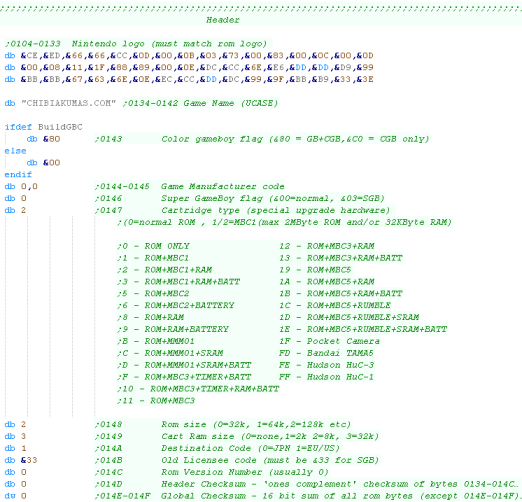Image resolution: width=522 pixels, height=502 pixels.
Task: Click the 'B - ROM+MMM01' entry
Action: click(x=156, y=341)
